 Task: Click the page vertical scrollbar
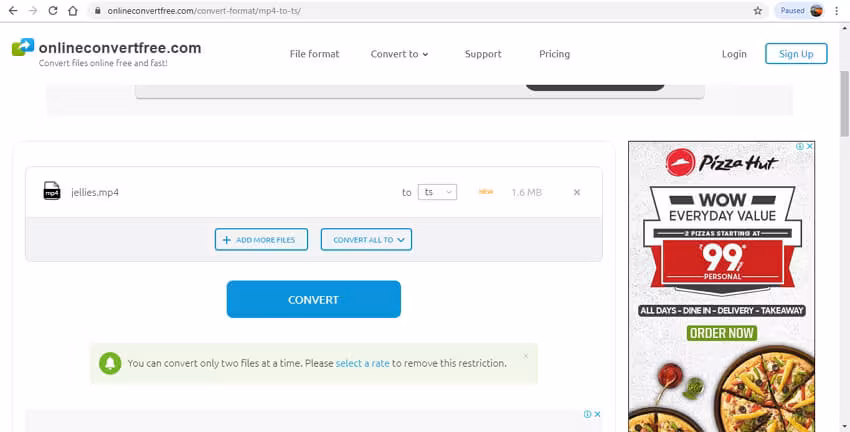845,104
